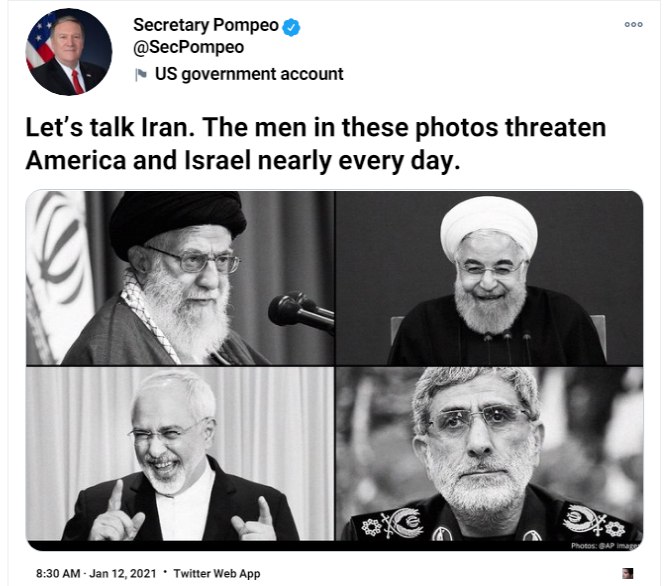The width and height of the screenshot is (668, 586).
Task: Click the Jan 12, 2021 date
Action: (x=123, y=574)
